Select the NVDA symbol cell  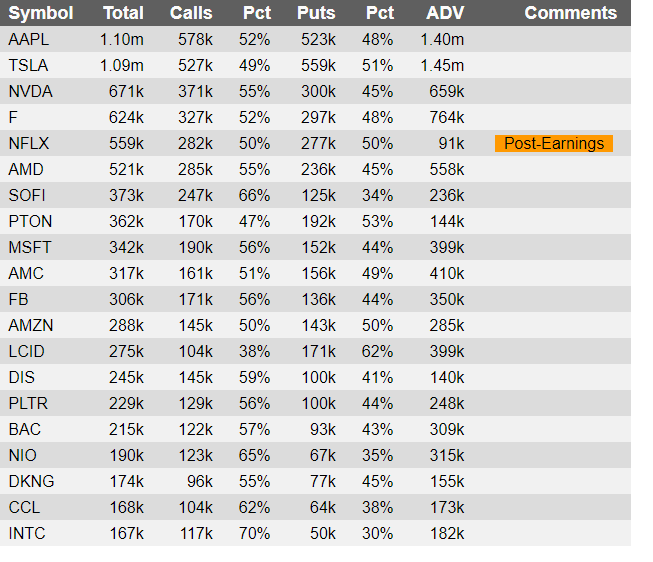pos(30,91)
